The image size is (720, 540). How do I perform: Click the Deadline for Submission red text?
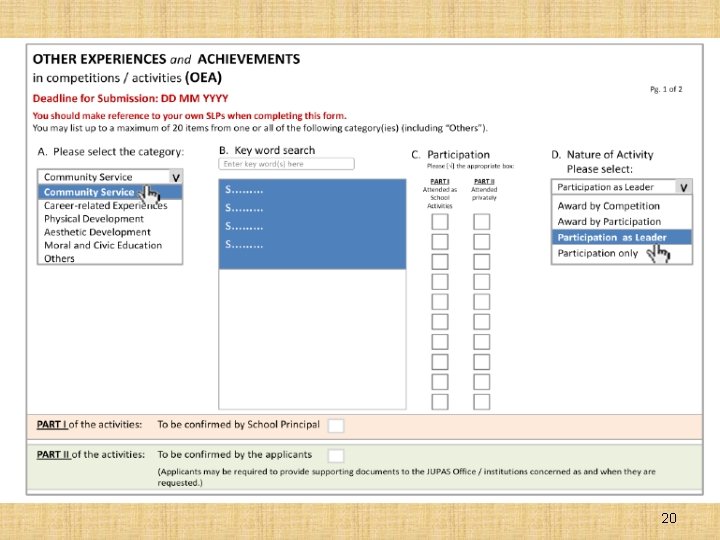(130, 98)
